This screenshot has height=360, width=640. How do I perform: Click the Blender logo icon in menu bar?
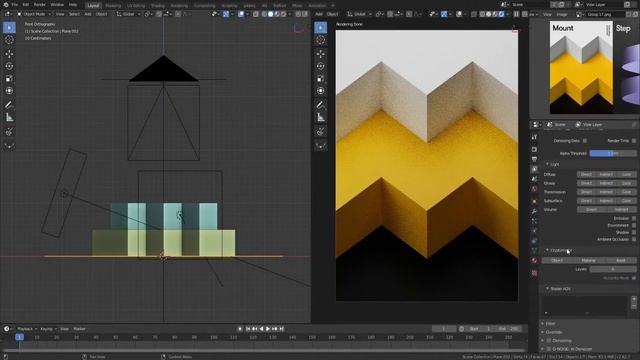click(5, 4)
